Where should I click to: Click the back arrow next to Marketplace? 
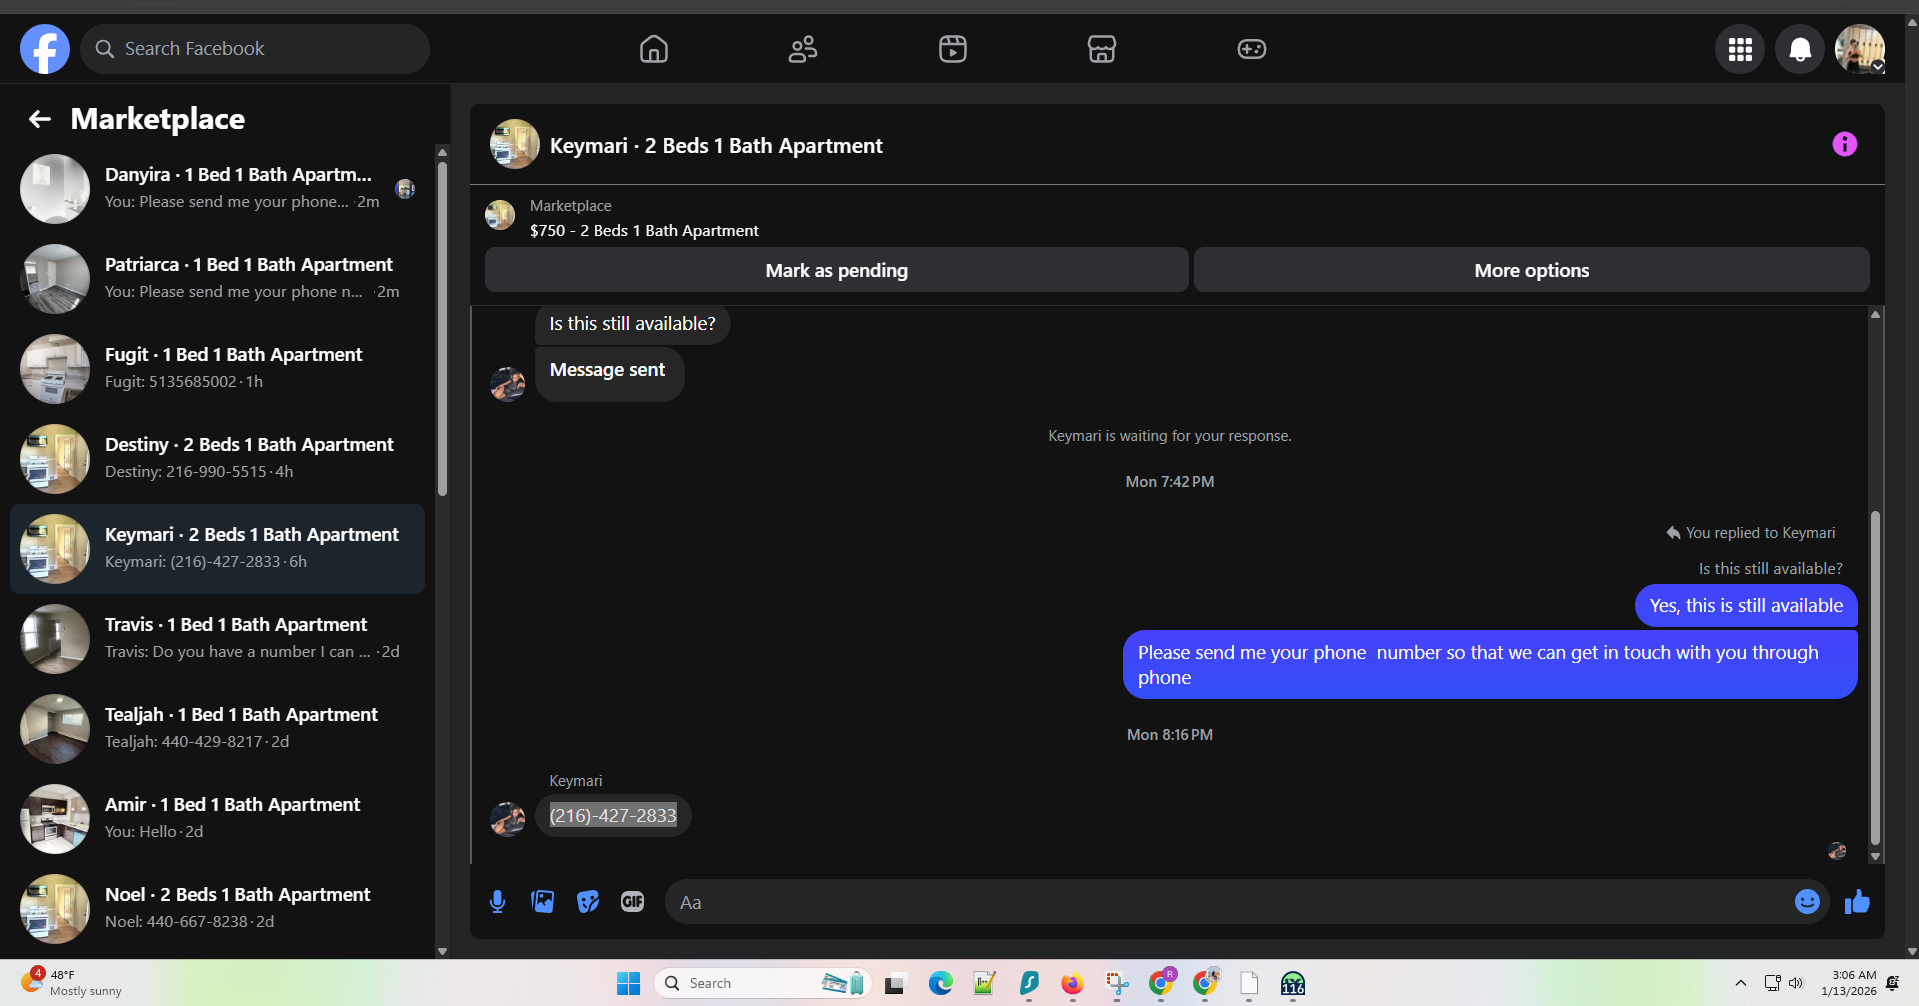click(40, 119)
